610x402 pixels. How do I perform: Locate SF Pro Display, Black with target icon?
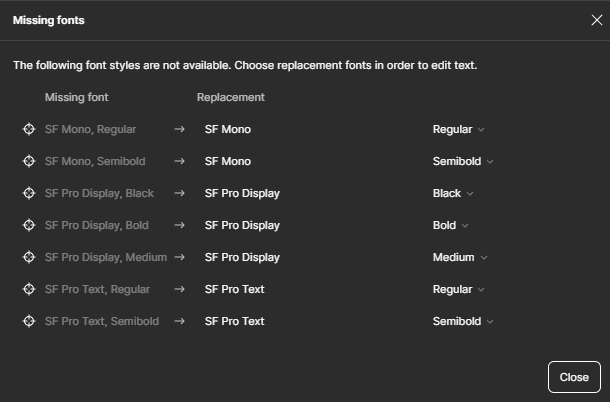pos(29,193)
